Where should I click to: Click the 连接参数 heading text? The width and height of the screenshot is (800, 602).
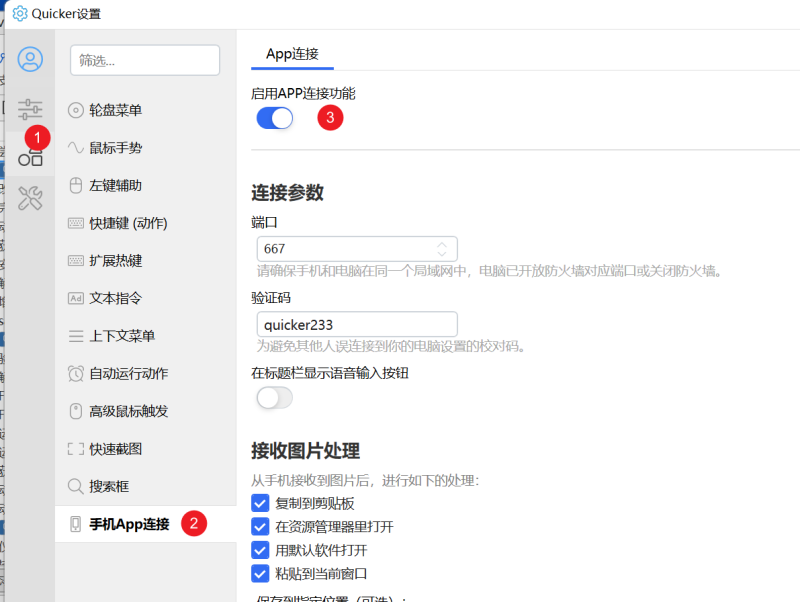click(287, 193)
